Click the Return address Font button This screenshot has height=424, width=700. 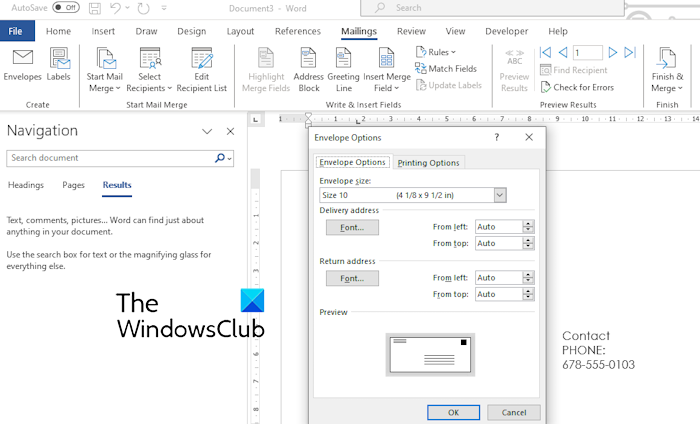(352, 279)
